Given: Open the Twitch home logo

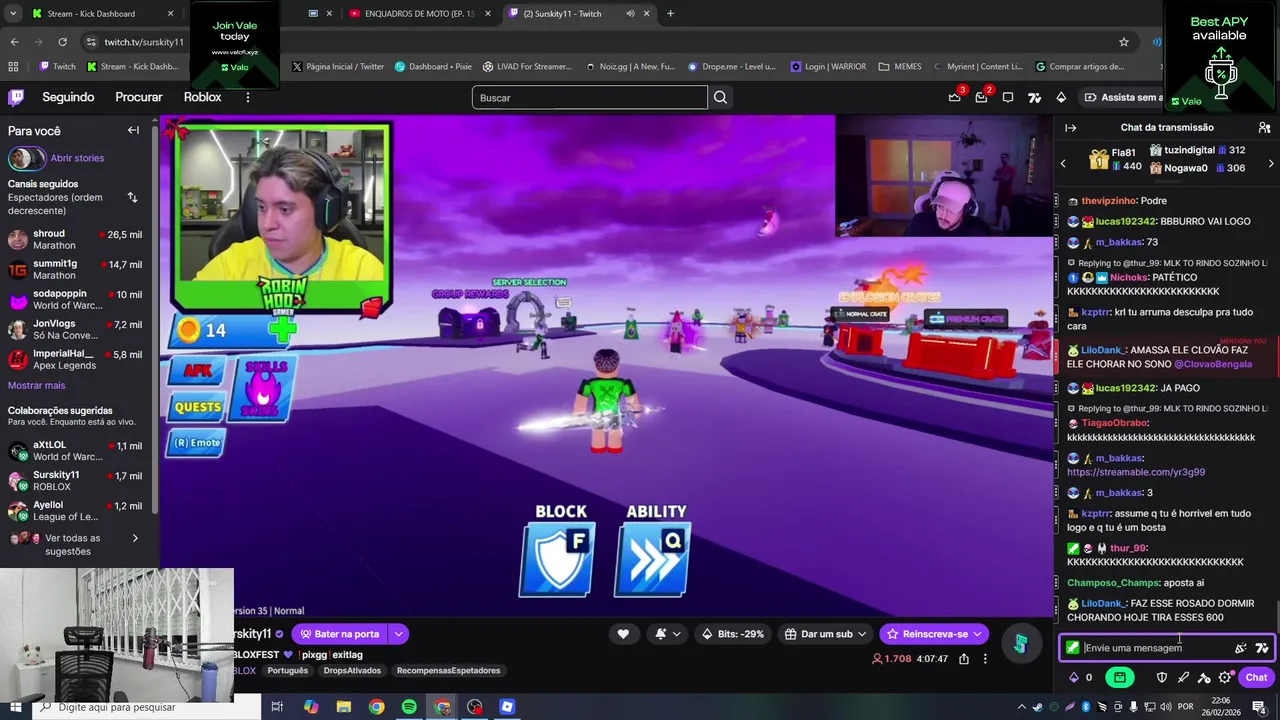Looking at the screenshot, I should click(16, 97).
